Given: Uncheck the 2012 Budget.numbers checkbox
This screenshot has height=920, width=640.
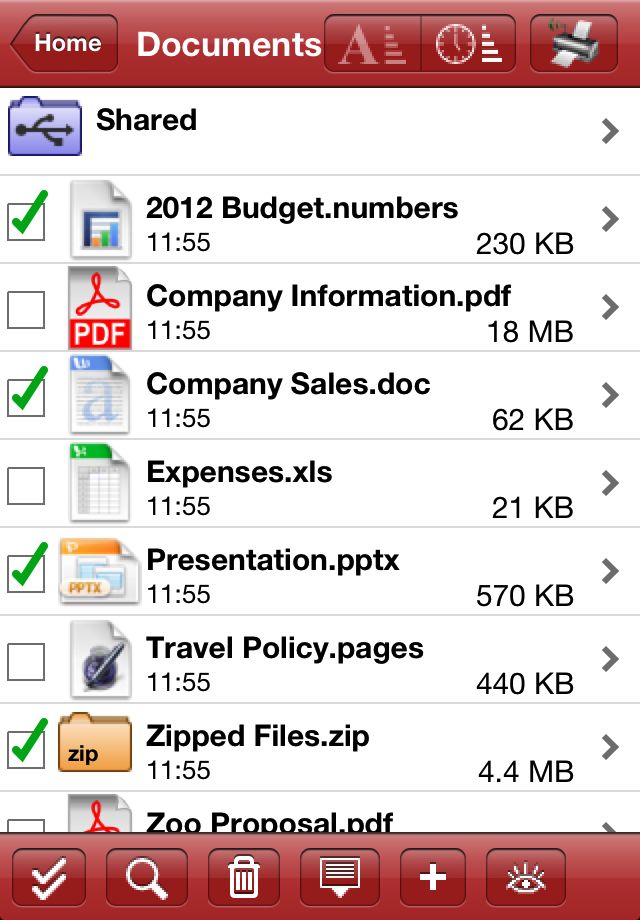Looking at the screenshot, I should pos(26,219).
